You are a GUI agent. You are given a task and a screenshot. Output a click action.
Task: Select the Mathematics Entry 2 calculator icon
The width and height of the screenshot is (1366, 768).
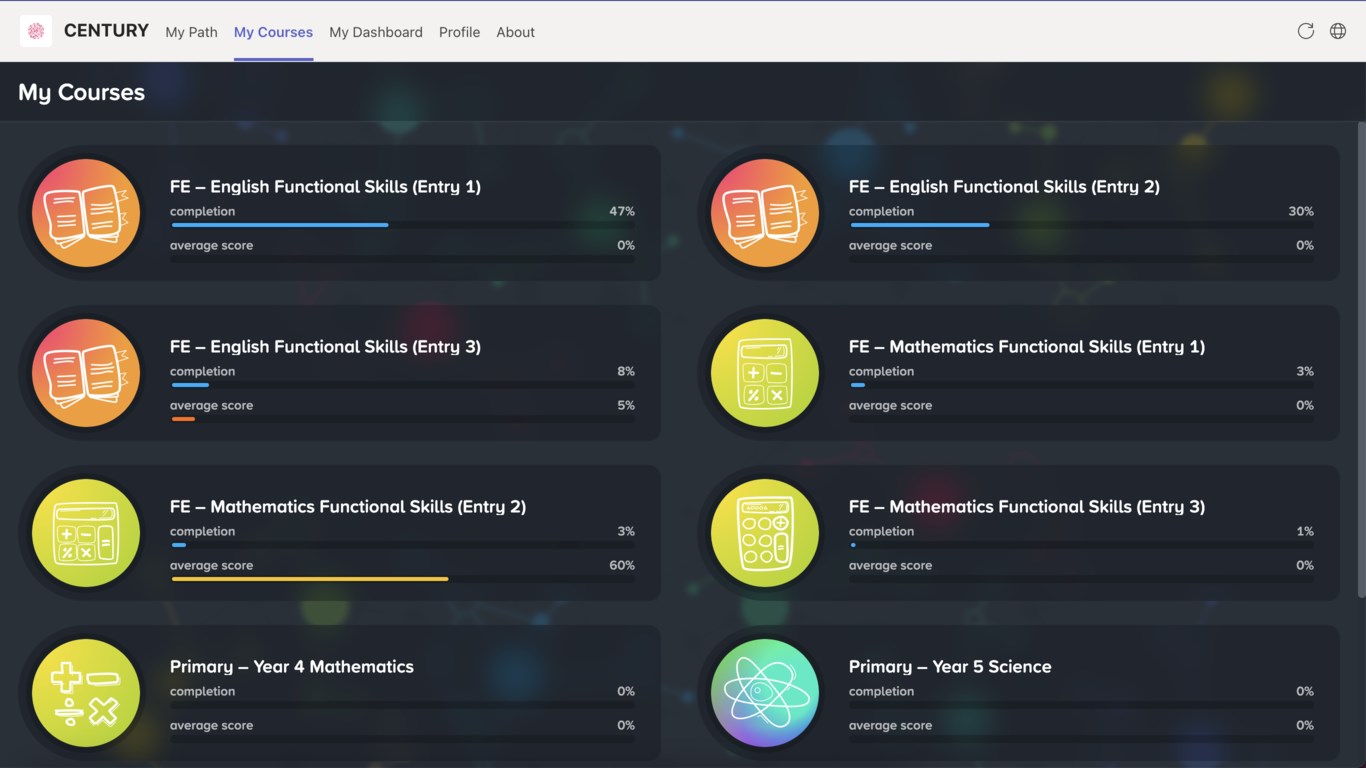86,533
